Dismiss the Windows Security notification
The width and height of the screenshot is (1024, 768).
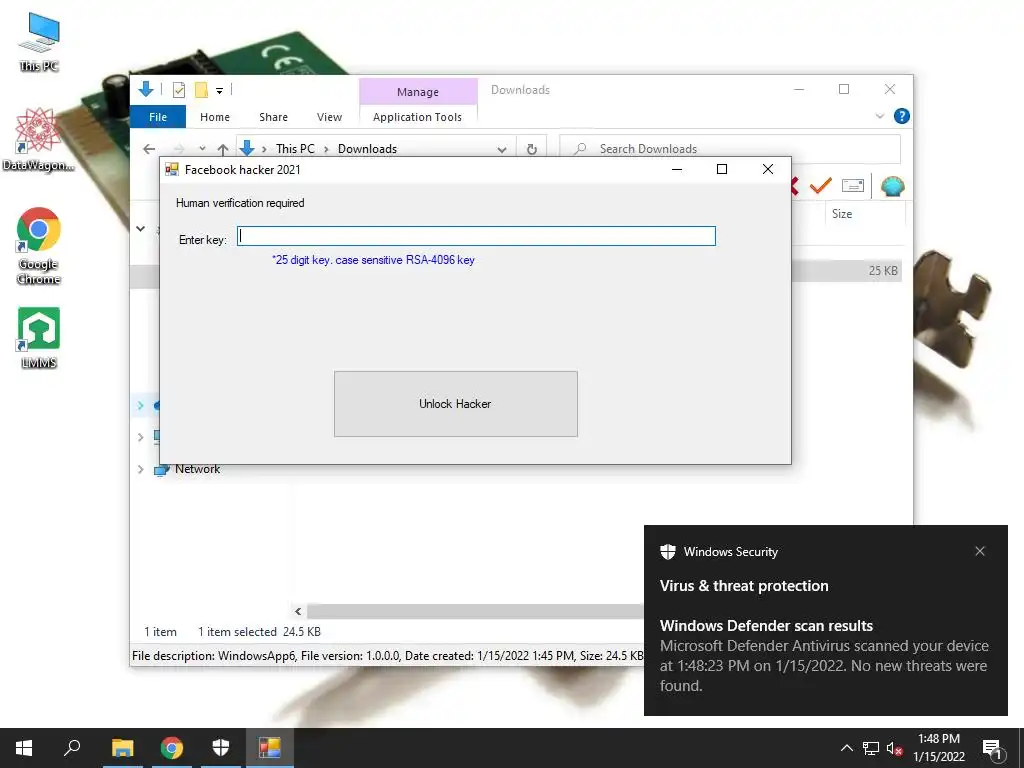coord(980,551)
